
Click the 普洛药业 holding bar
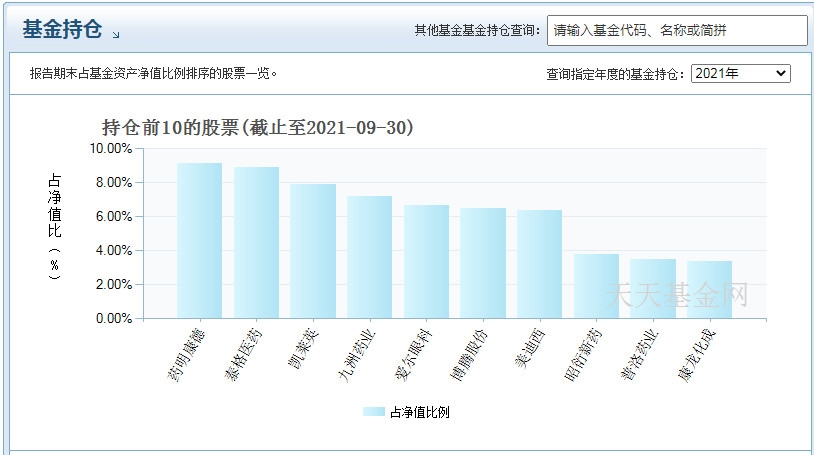tap(652, 289)
